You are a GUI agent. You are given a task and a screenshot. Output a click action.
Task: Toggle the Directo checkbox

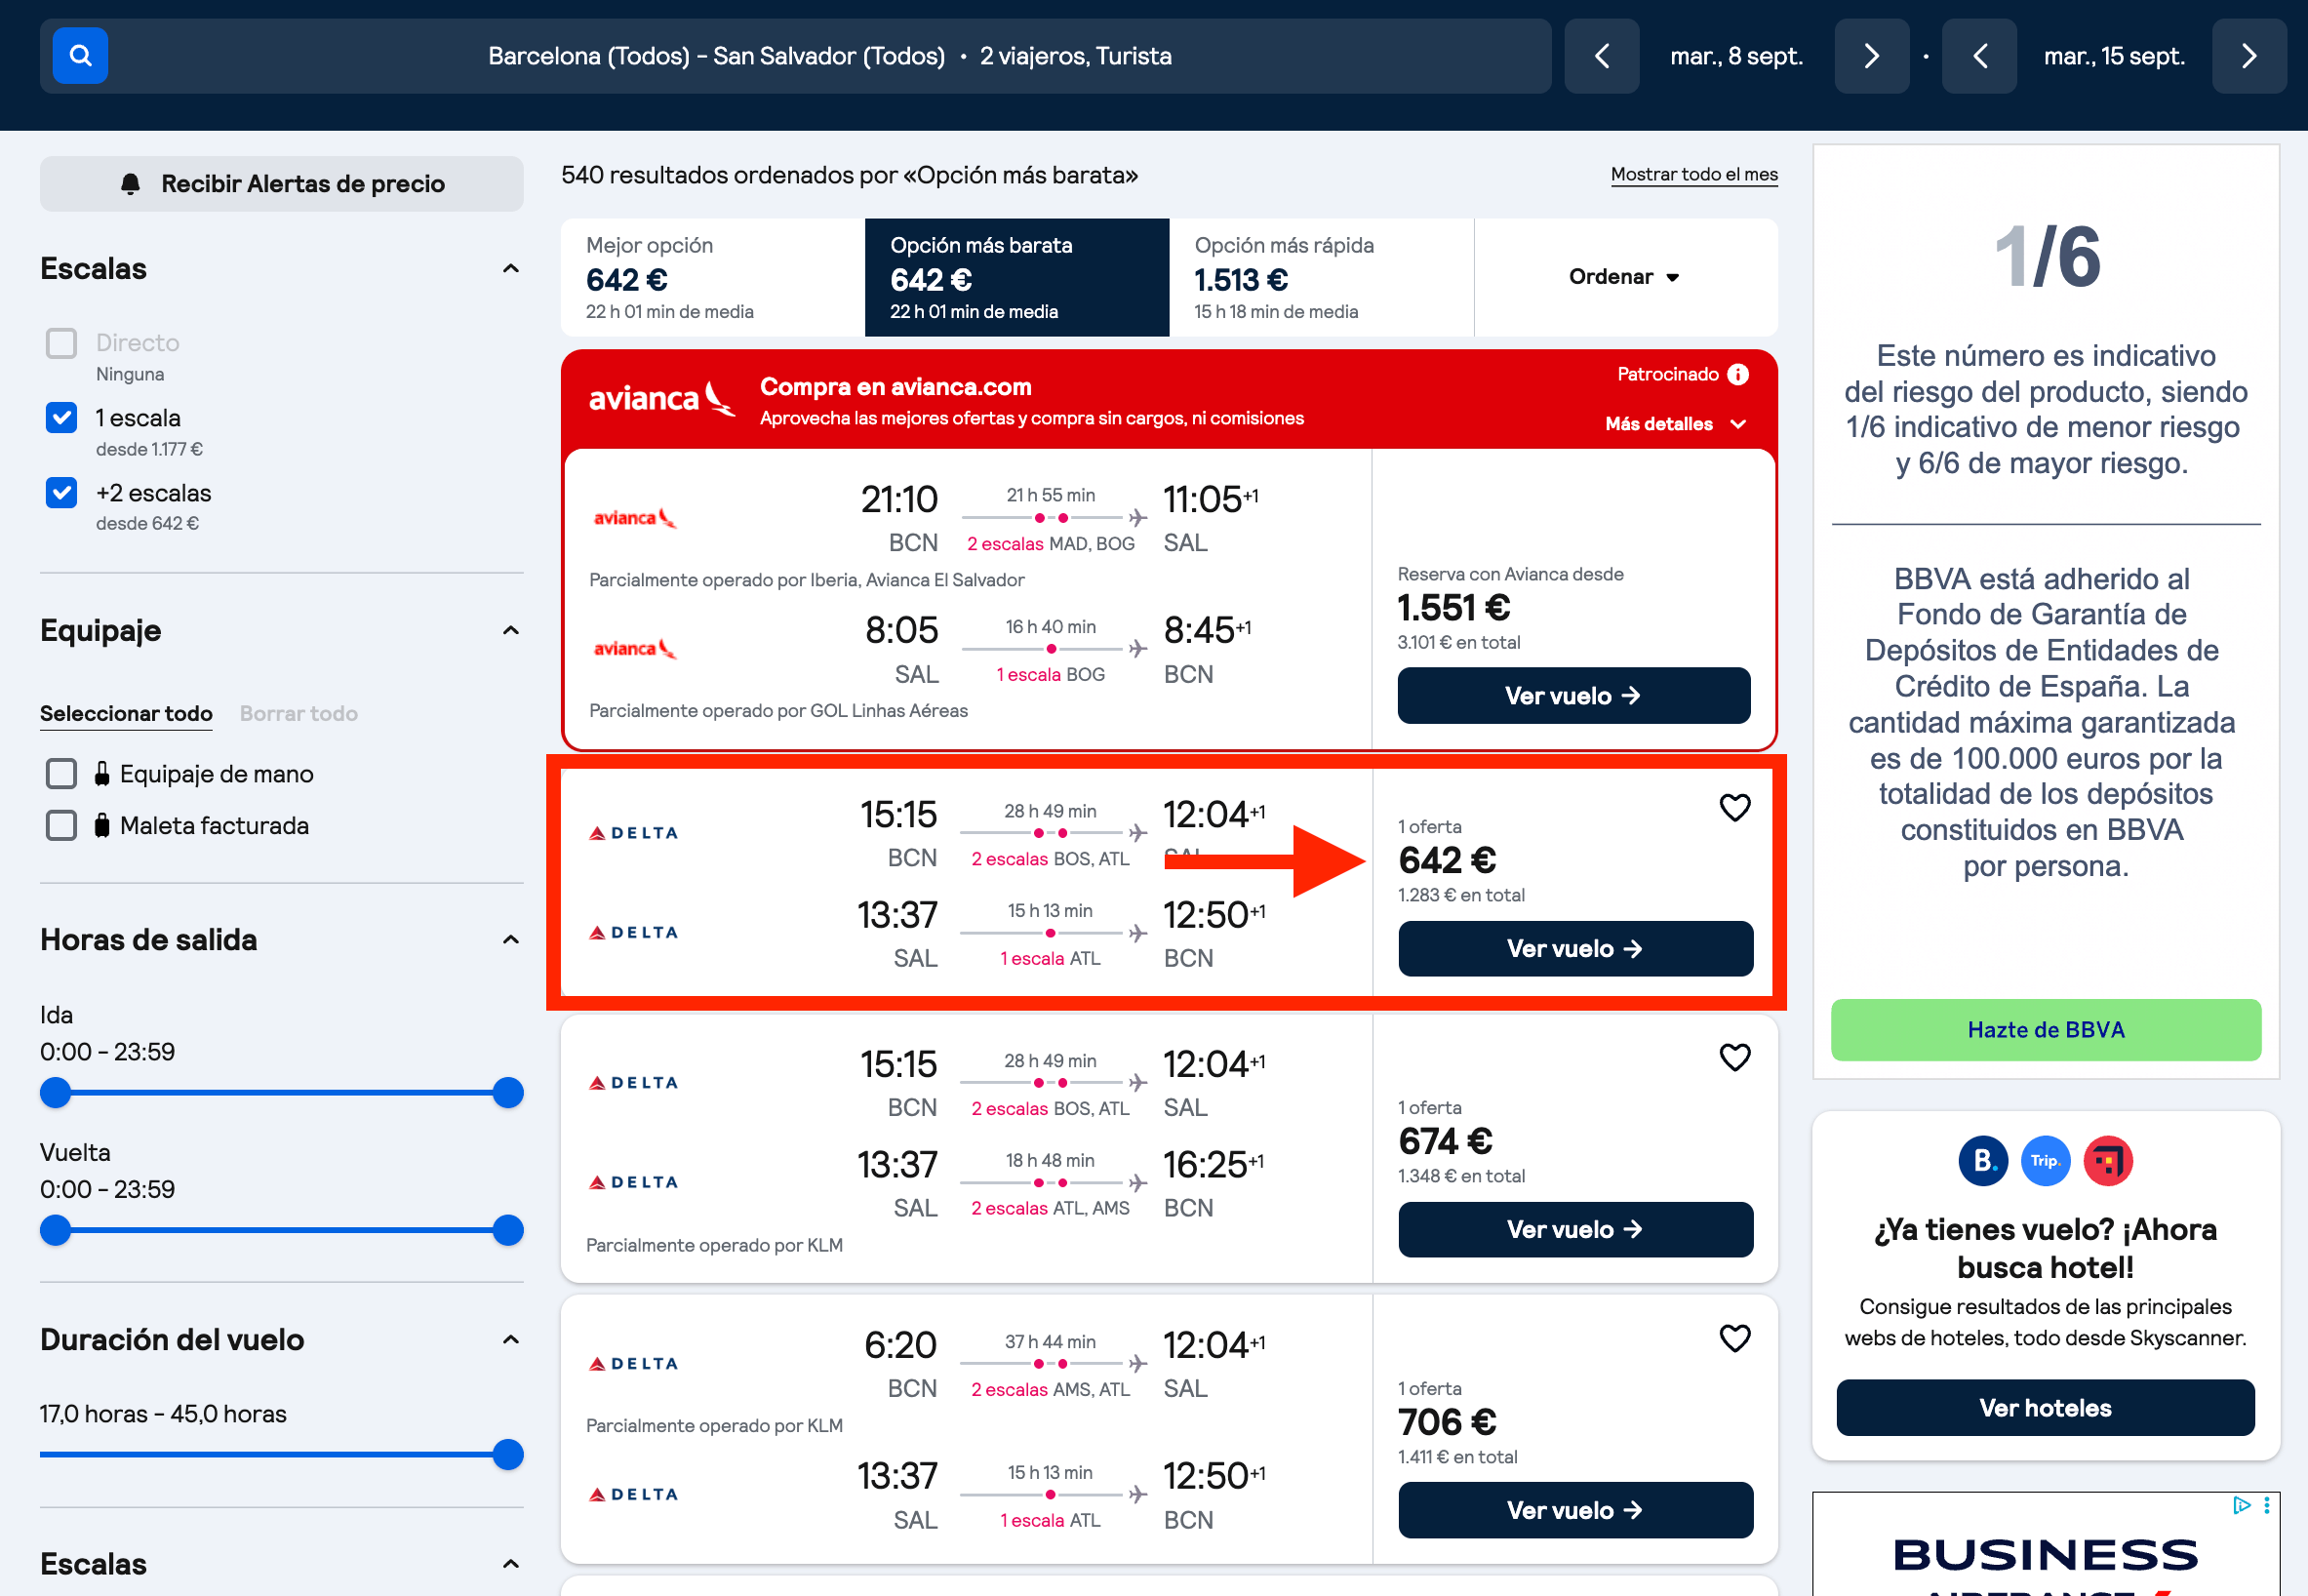pyautogui.click(x=62, y=343)
